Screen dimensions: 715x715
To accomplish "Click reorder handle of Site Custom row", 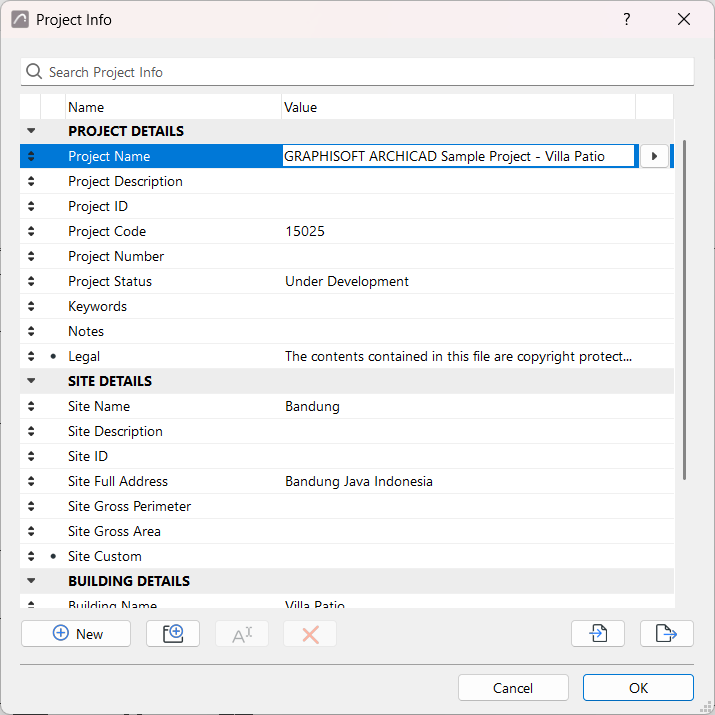I will pyautogui.click(x=31, y=556).
